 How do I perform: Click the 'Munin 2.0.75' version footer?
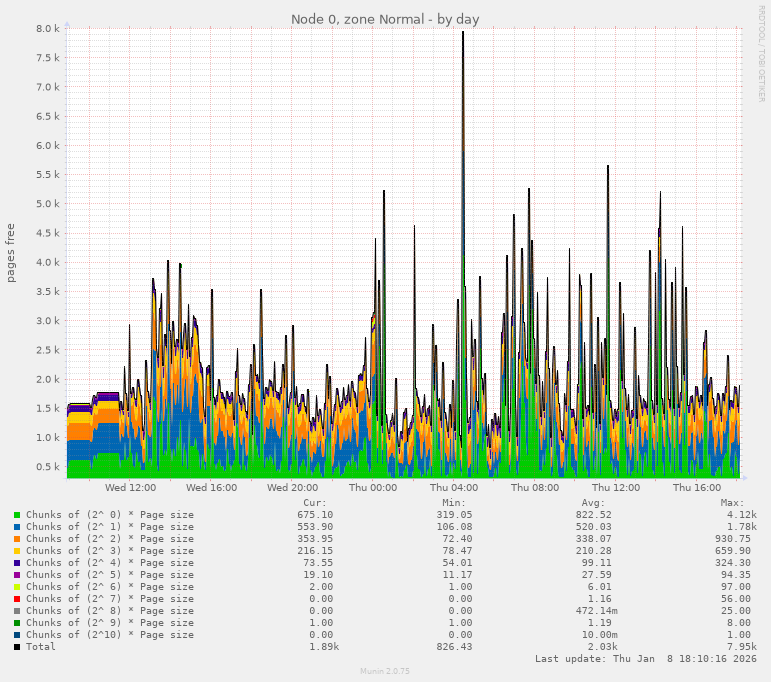(x=385, y=671)
